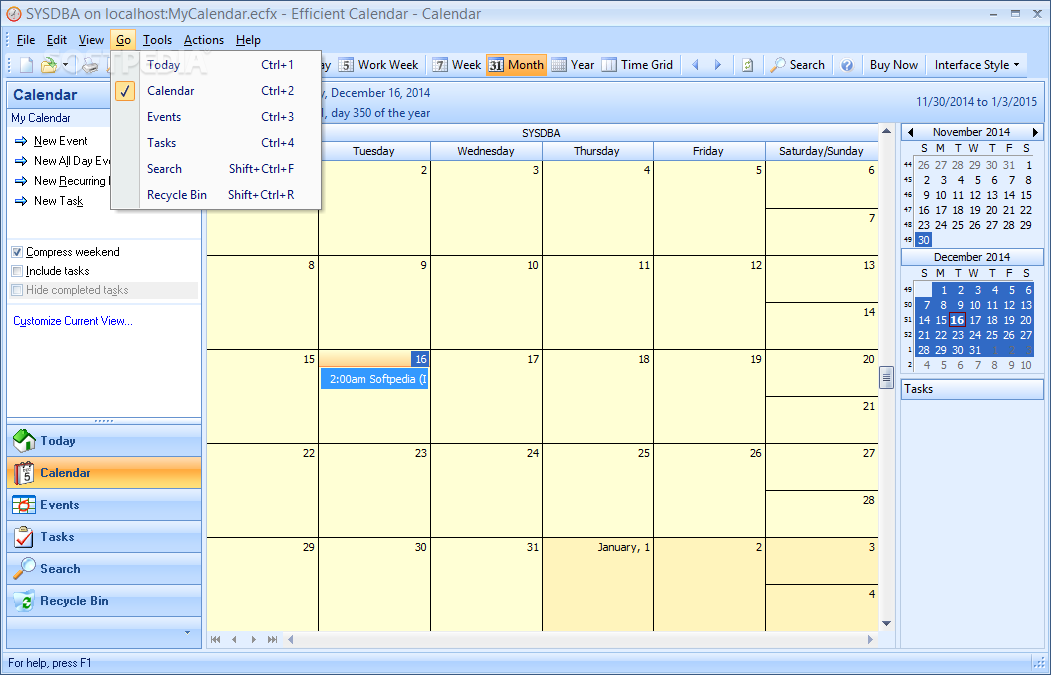Open the Edit menu
Viewport: 1051px width, 675px height.
pyautogui.click(x=57, y=40)
